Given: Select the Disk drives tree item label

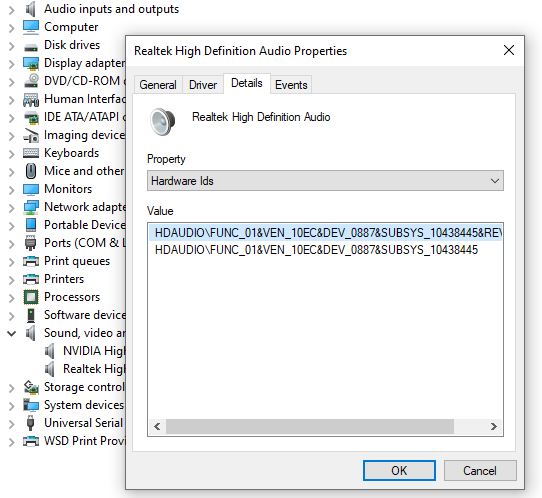Looking at the screenshot, I should pos(72,45).
